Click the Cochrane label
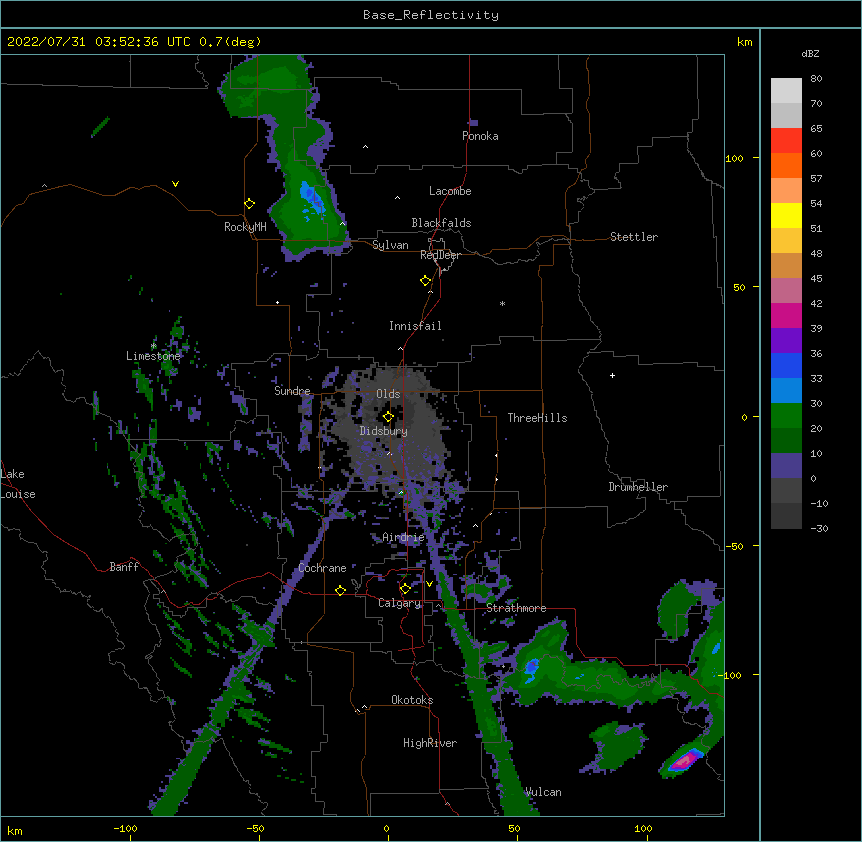 (x=323, y=568)
